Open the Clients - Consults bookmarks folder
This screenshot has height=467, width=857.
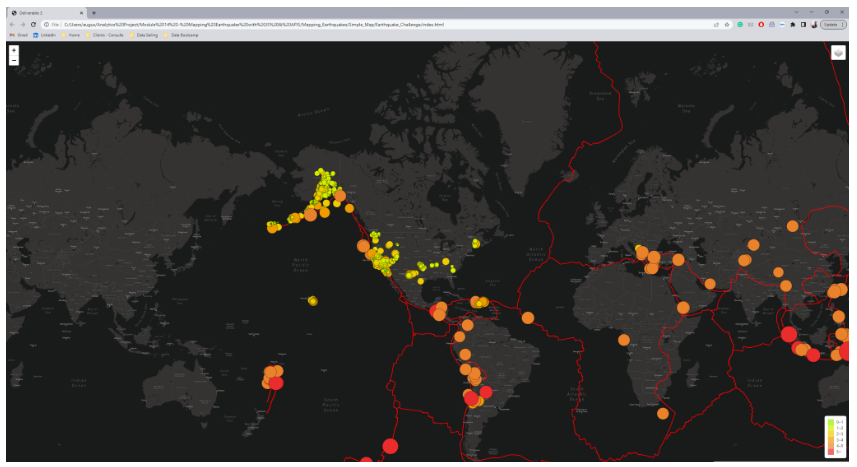point(104,35)
